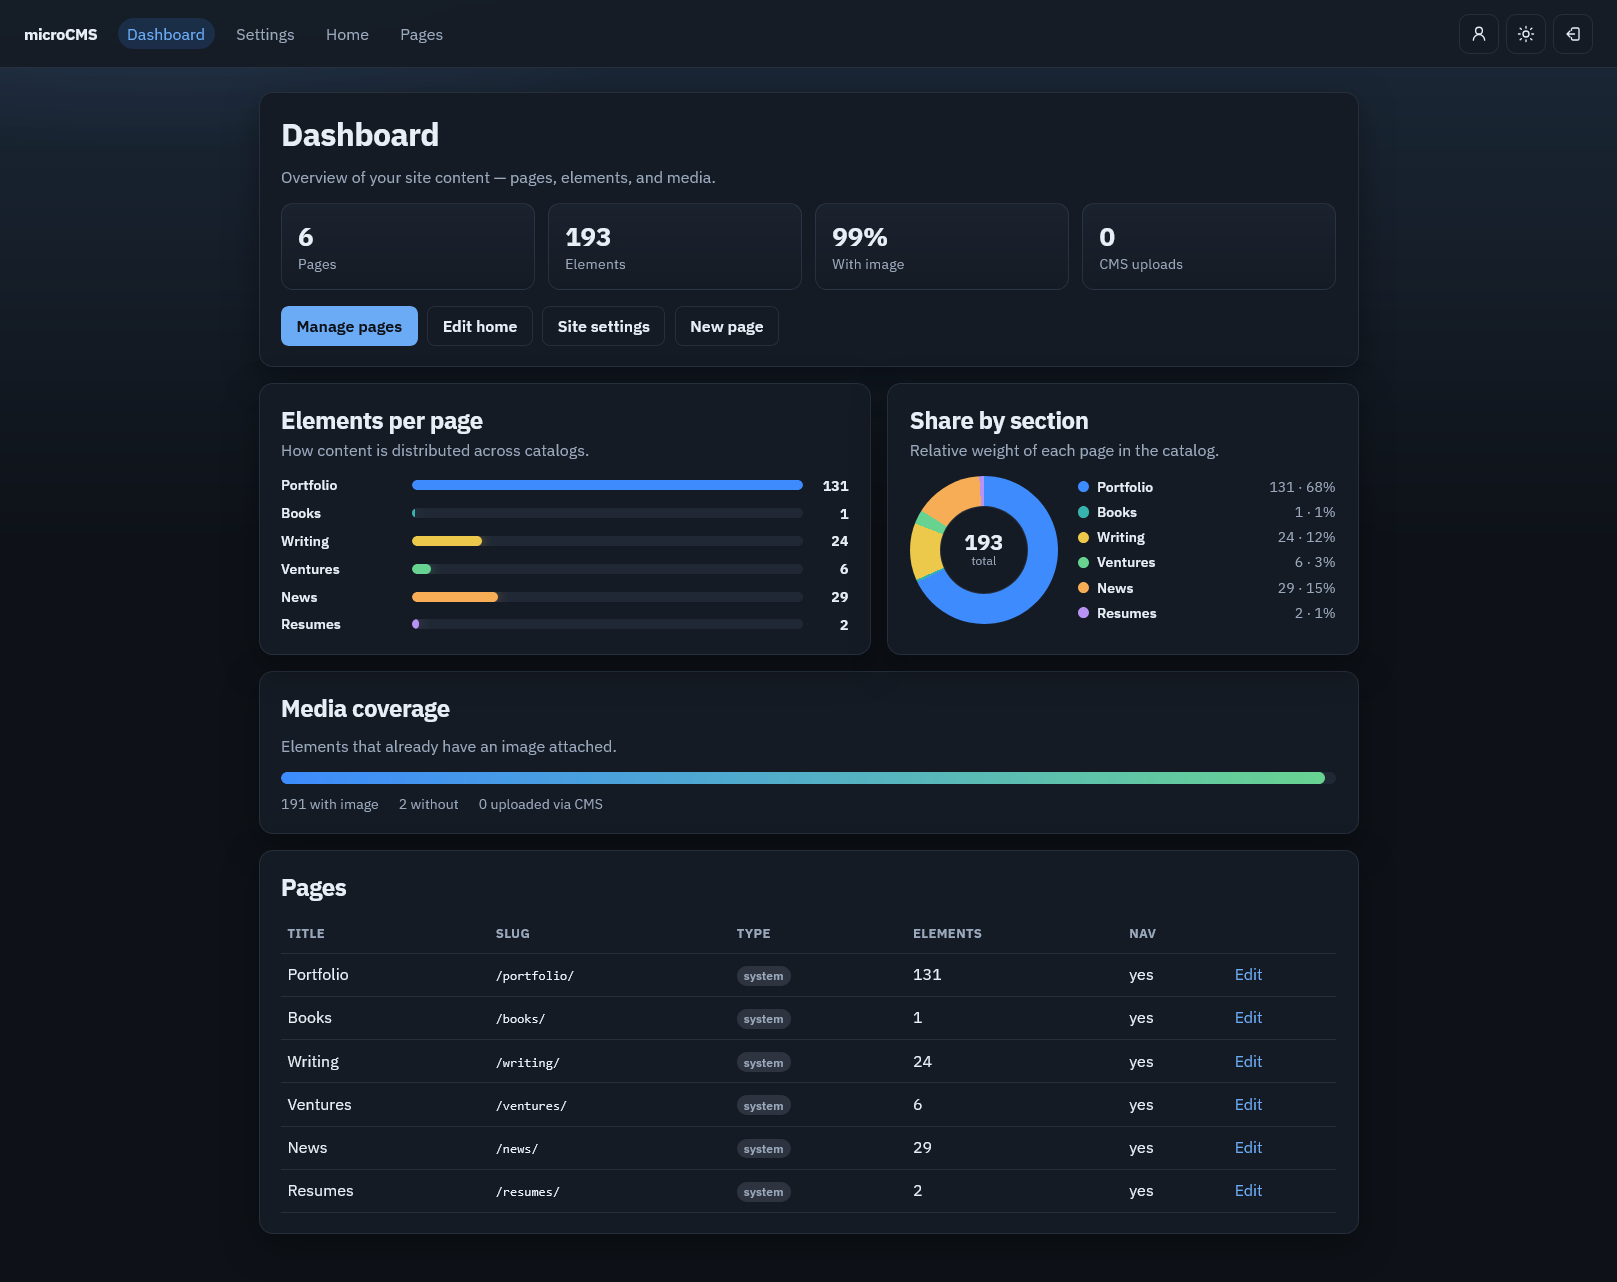Create a New page
Viewport: 1617px width, 1282px height.
click(726, 326)
